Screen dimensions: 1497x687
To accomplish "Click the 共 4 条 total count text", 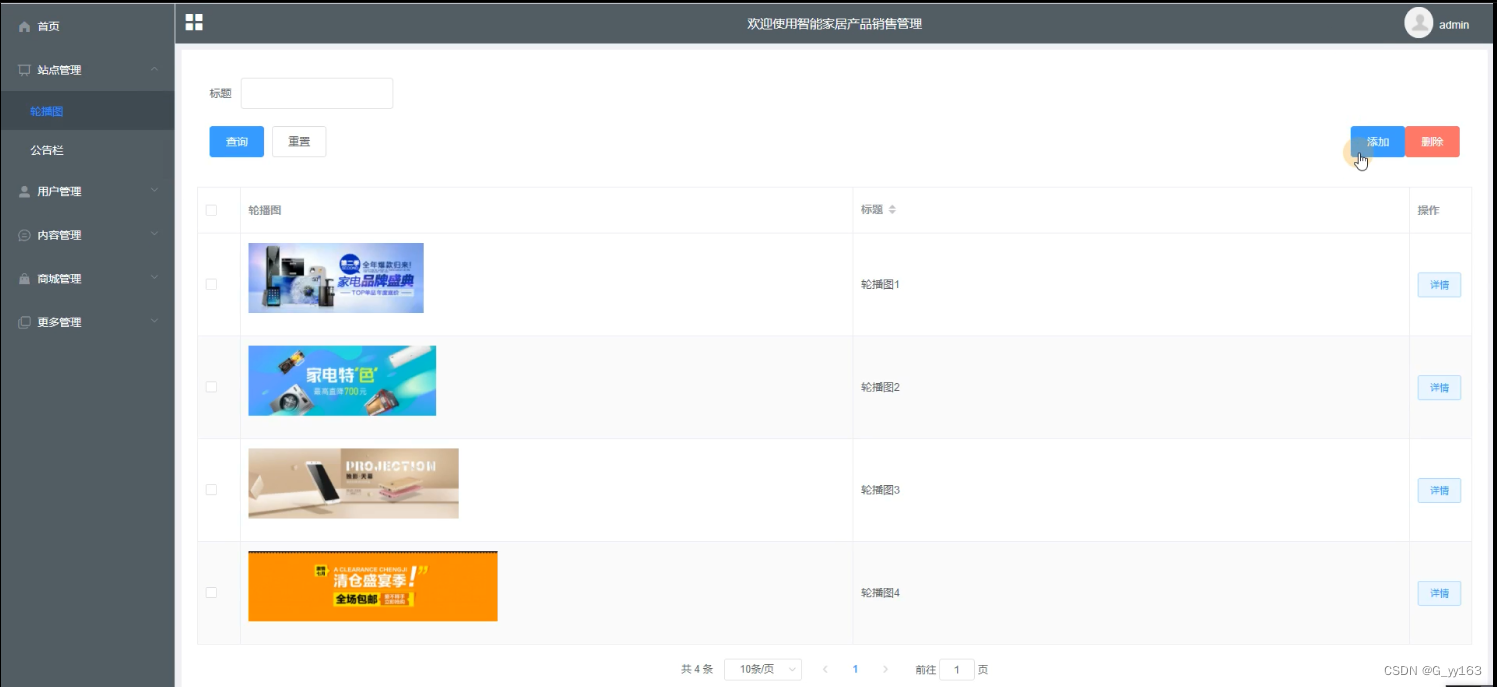I will coord(697,669).
